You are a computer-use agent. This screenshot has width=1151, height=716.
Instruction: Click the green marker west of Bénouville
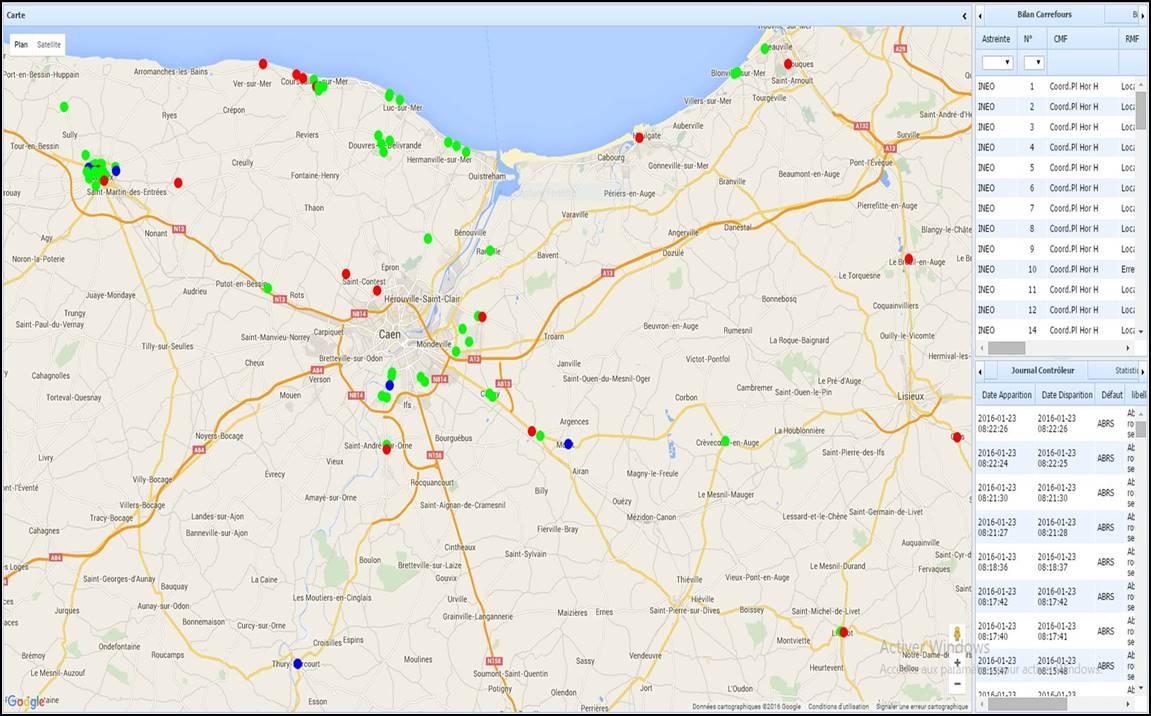(428, 238)
